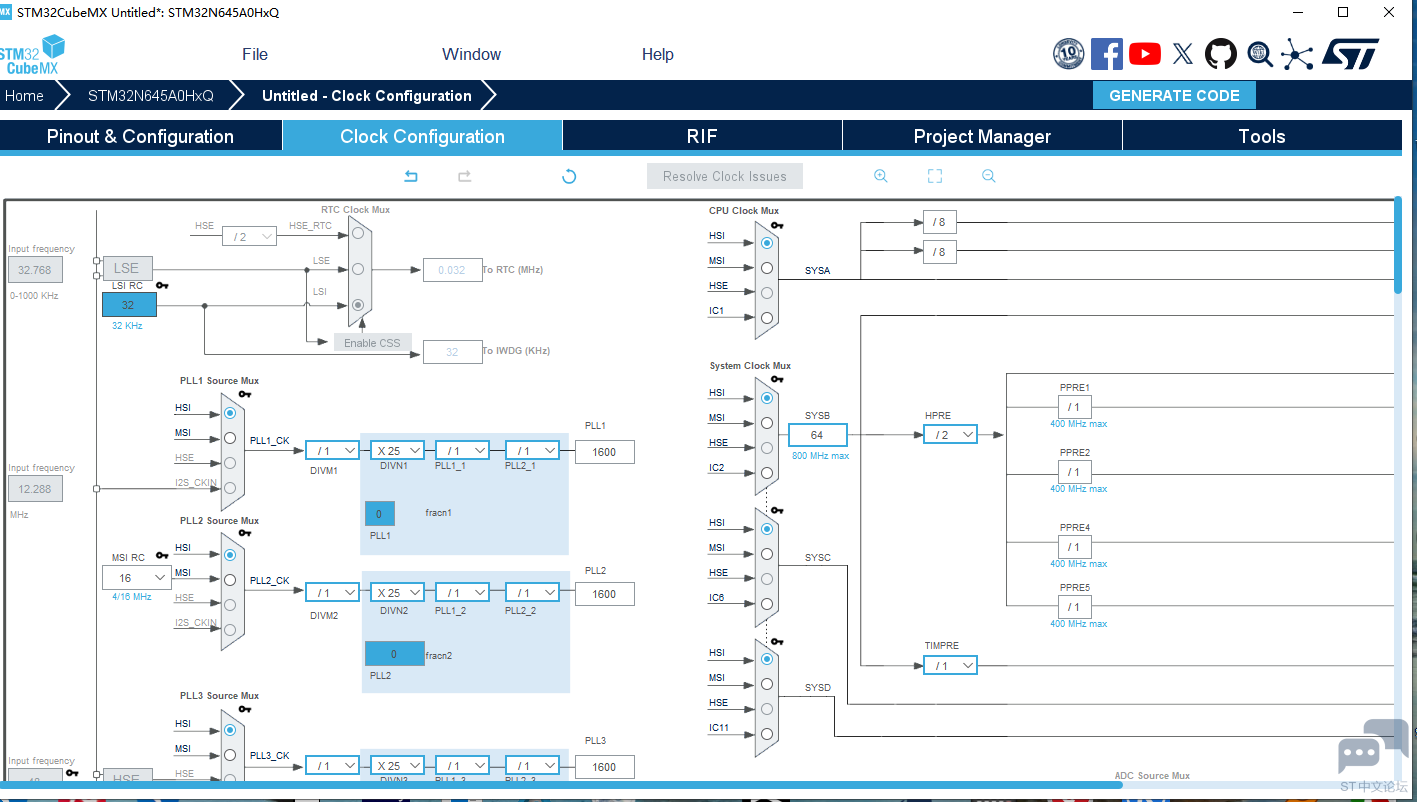
Task: Click the SYSB frequency field showing 64
Action: tap(817, 435)
